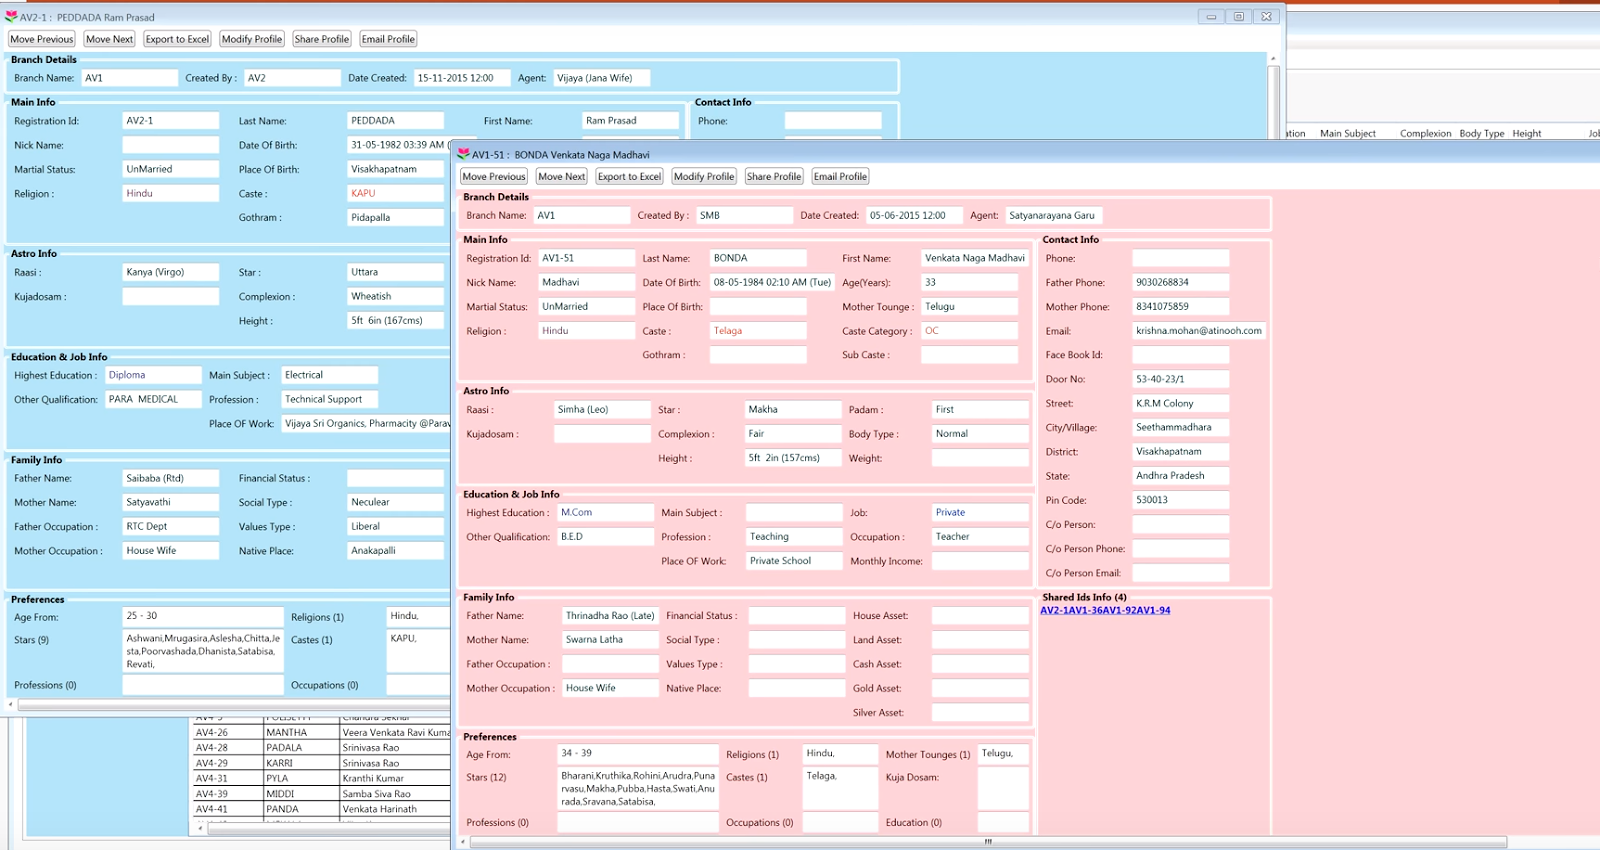Click the Place Of Work field Private School
Image resolution: width=1600 pixels, height=850 pixels.
point(794,561)
